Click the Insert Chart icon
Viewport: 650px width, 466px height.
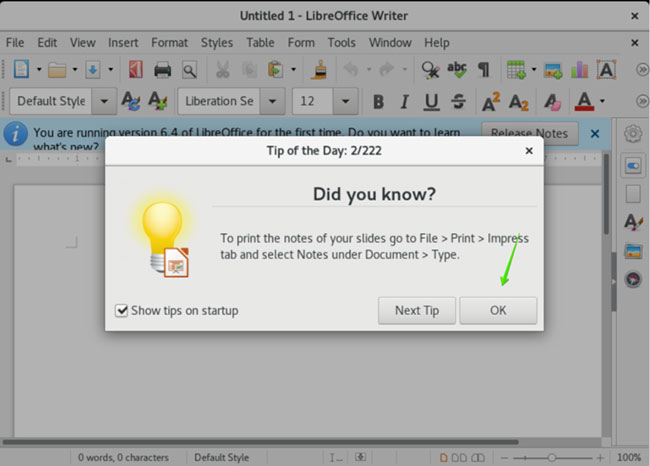579,70
